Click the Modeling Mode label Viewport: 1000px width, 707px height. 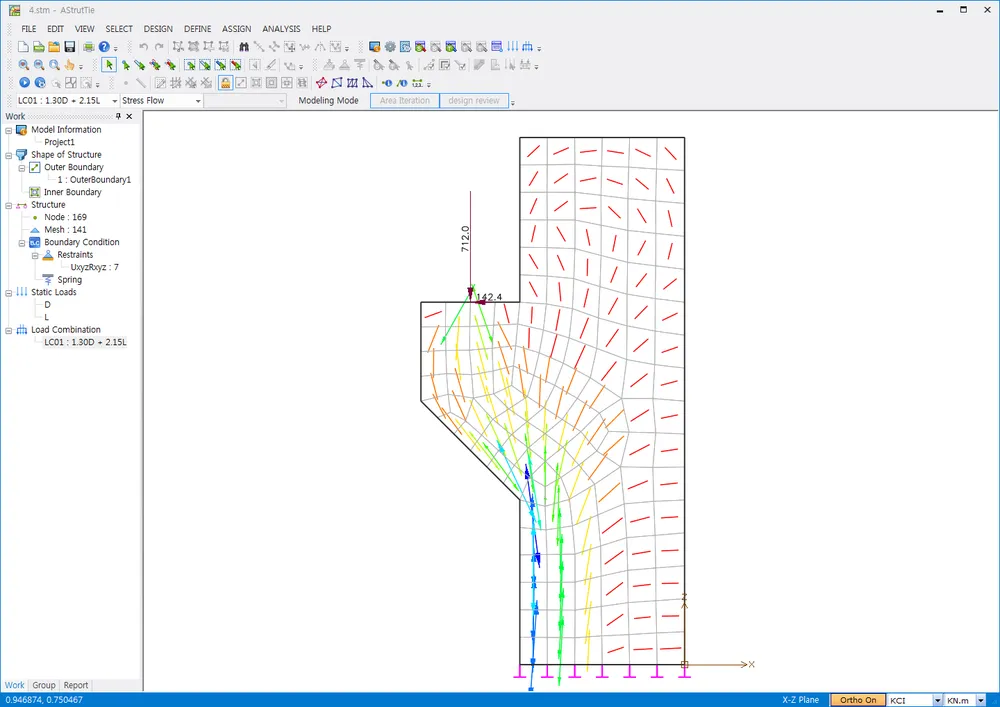coord(328,101)
